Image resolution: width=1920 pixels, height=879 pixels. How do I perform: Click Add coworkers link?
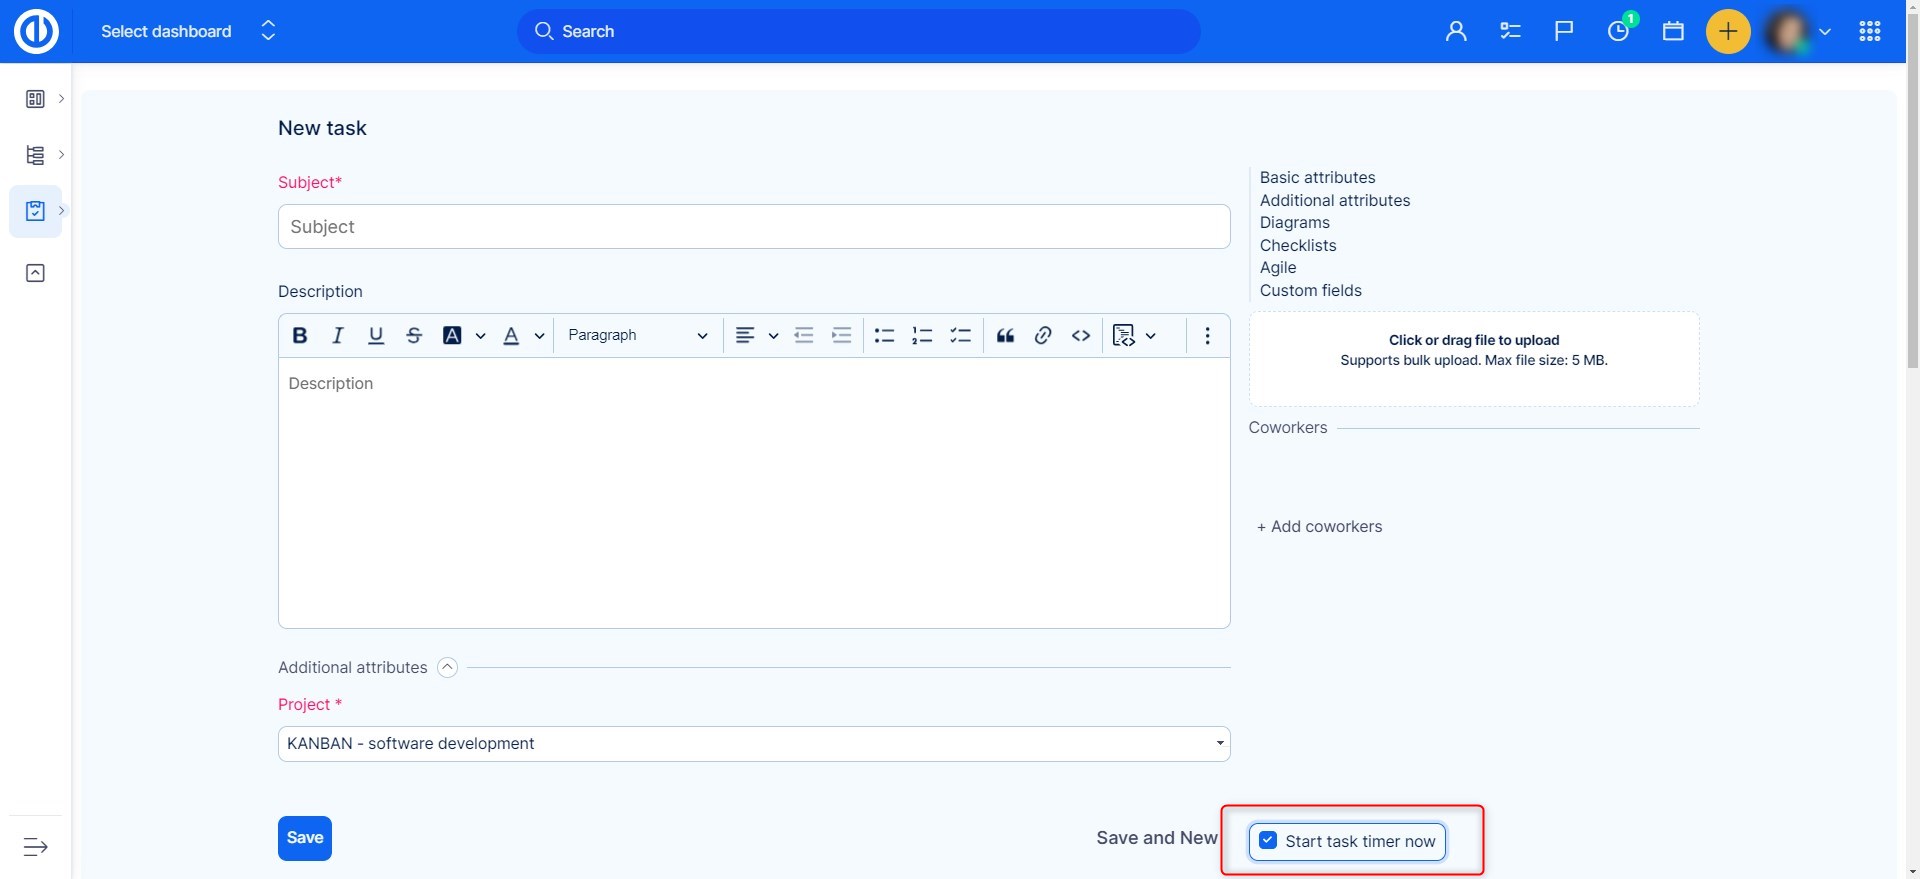1319,527
